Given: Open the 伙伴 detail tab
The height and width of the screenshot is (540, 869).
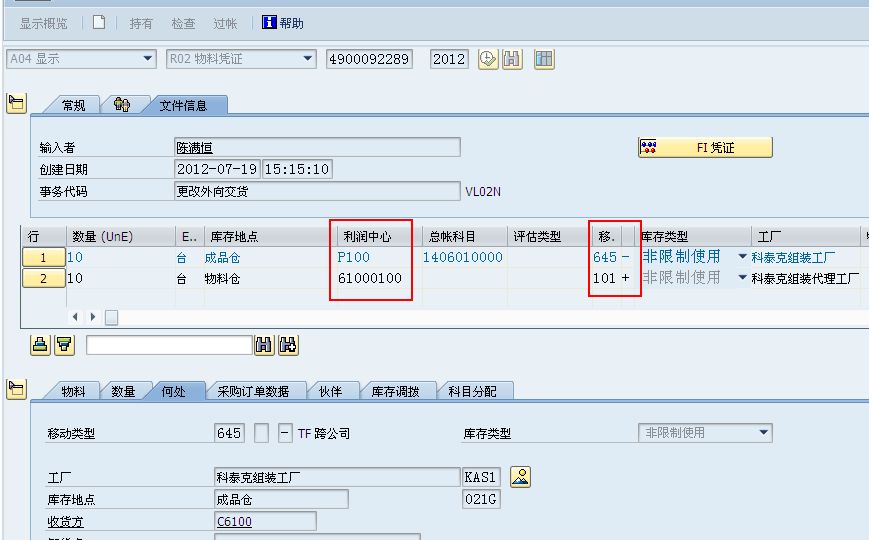Looking at the screenshot, I should pos(330,391).
